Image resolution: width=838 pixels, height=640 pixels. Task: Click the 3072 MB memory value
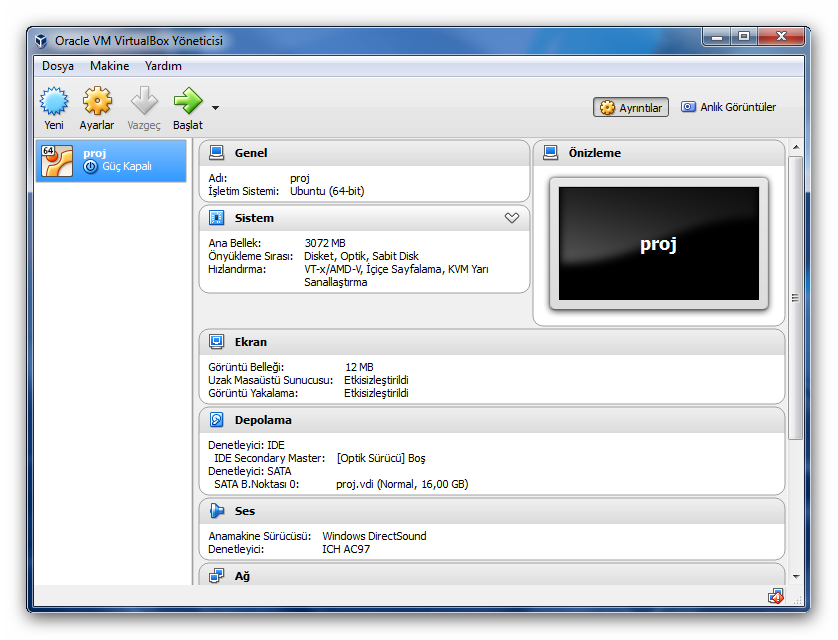[325, 243]
